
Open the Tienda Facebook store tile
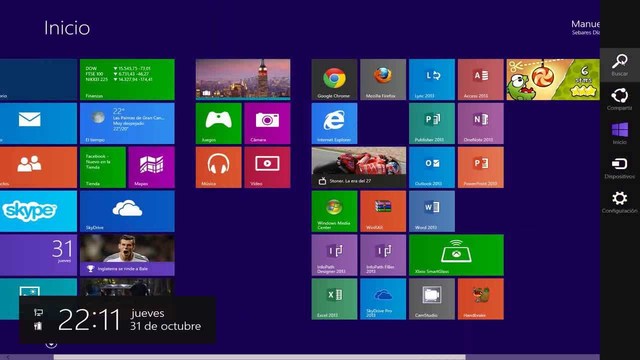pyautogui.click(x=102, y=167)
